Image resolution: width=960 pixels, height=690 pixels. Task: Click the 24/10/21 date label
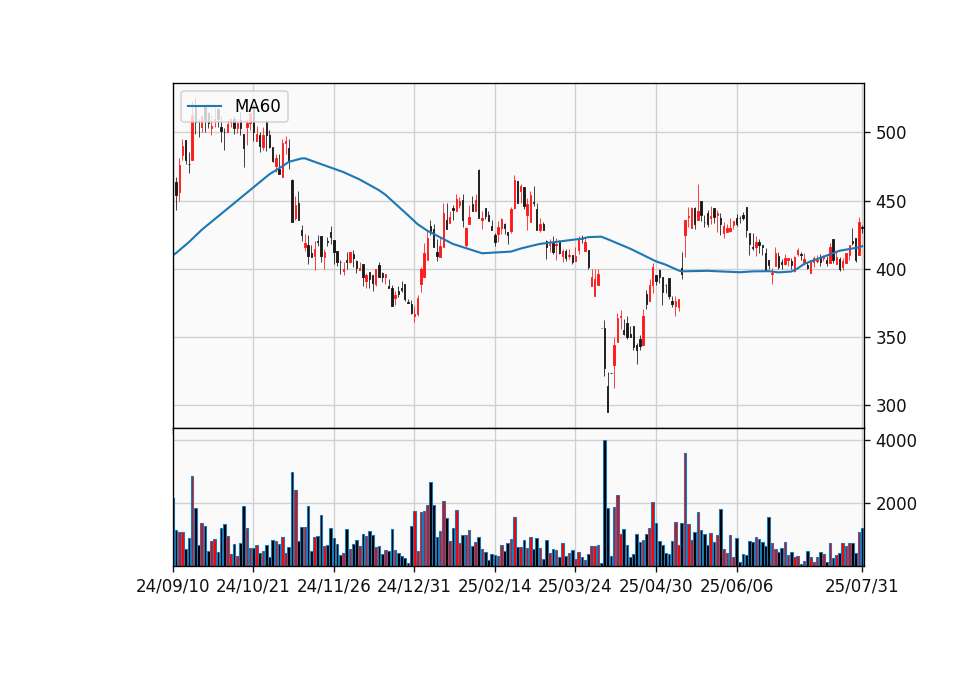[x=253, y=586]
